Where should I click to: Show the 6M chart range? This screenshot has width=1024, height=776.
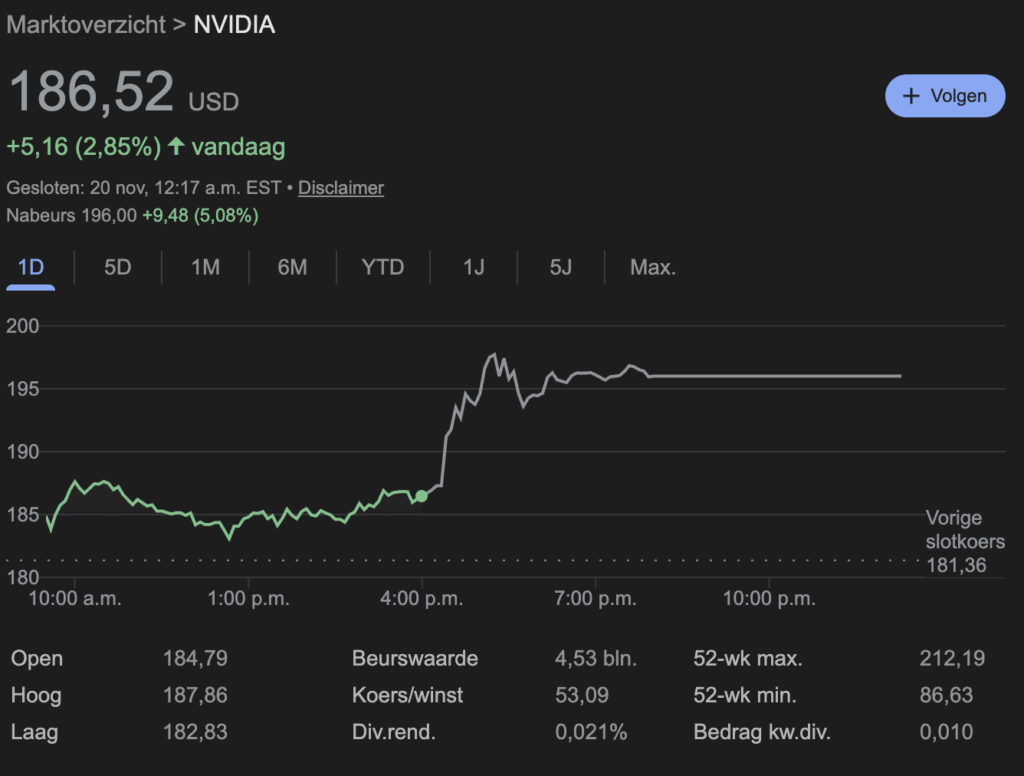pos(292,267)
